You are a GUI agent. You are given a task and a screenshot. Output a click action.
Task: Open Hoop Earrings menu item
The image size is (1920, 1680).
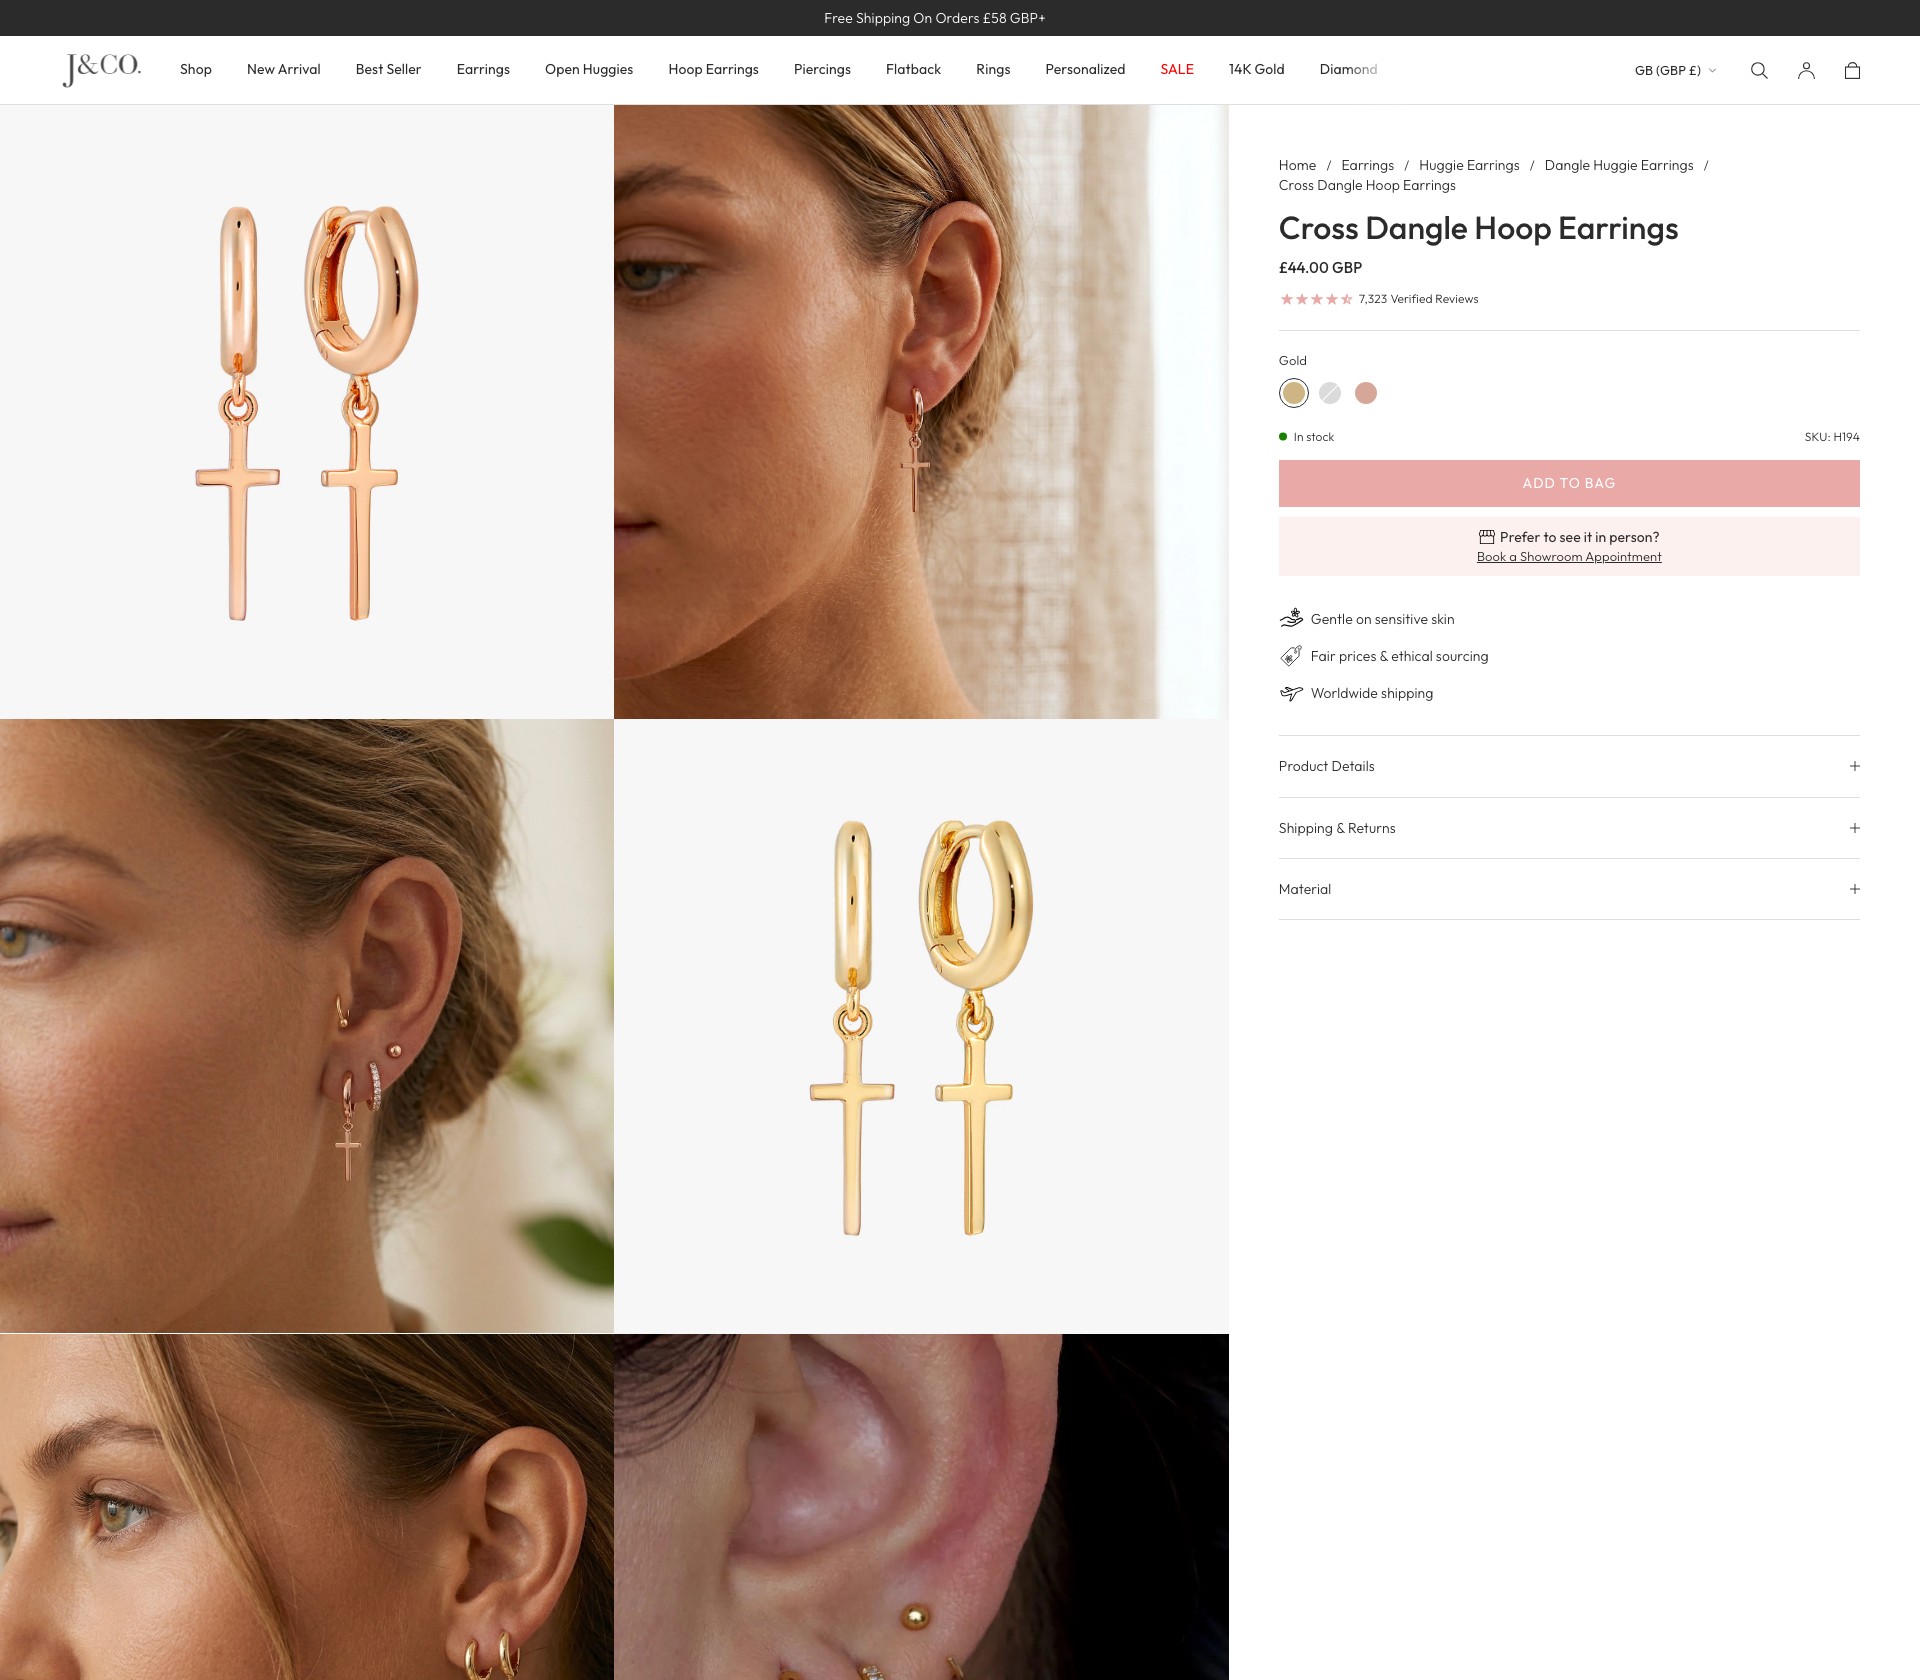pos(713,69)
